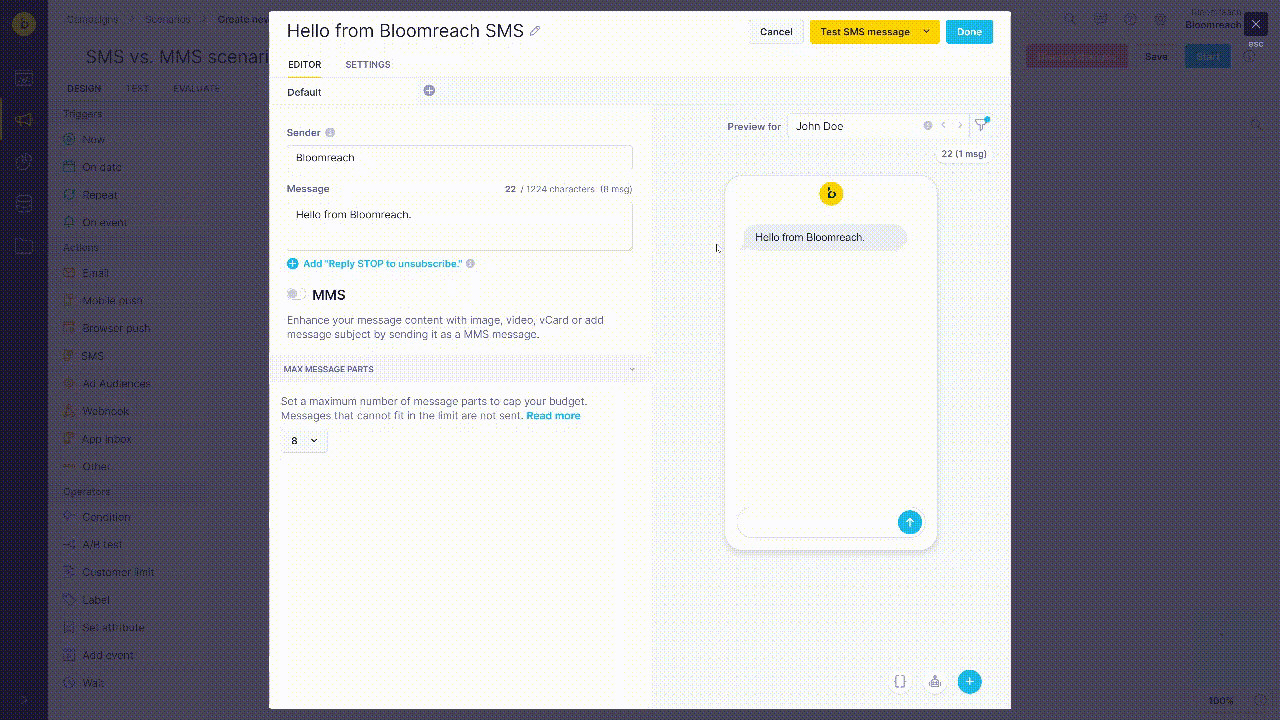Toggle the MMS switch on

[295, 294]
